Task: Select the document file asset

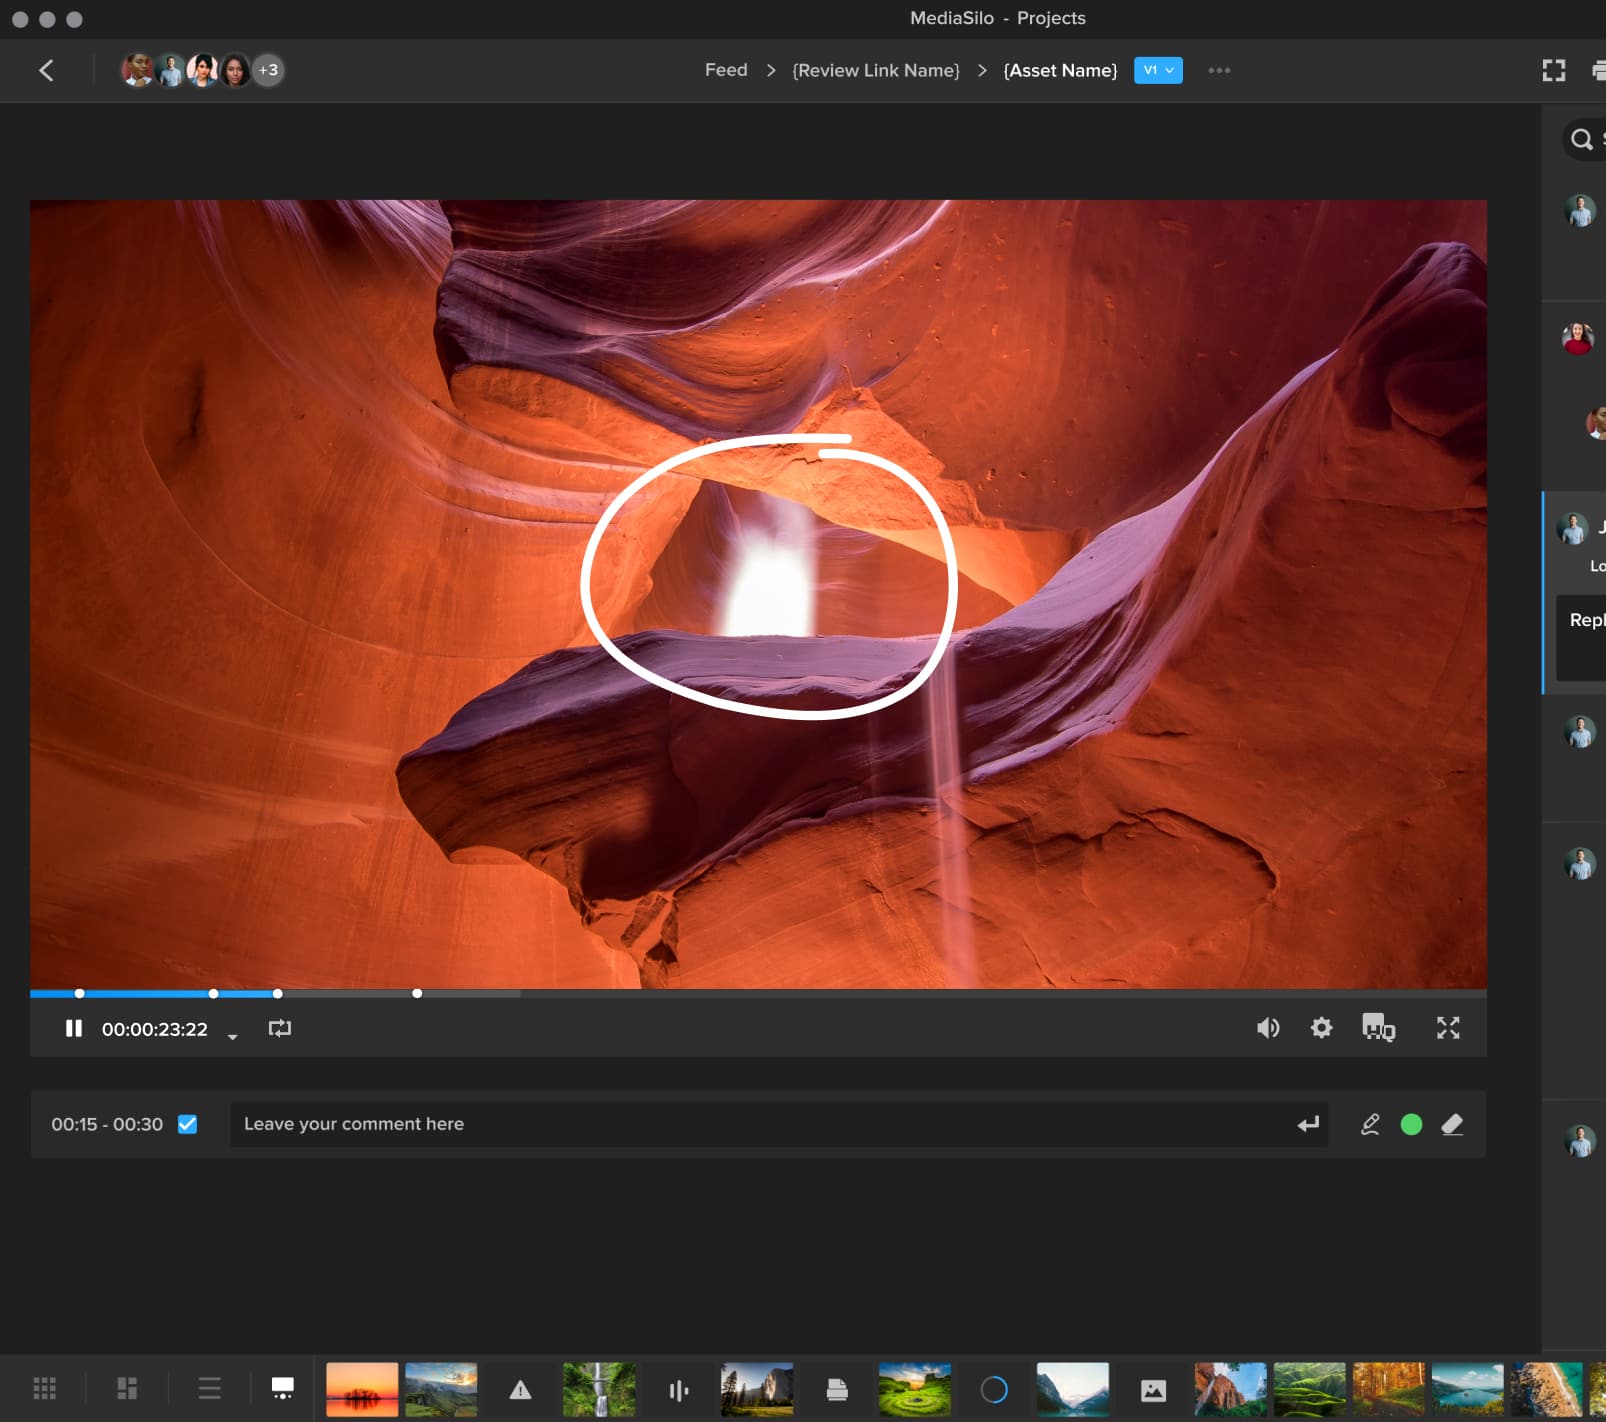Action: tap(837, 1389)
